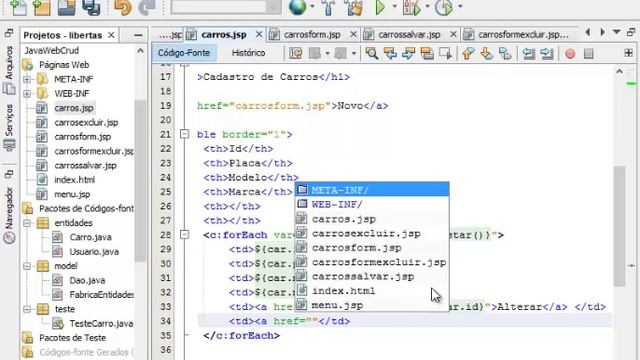The width and height of the screenshot is (640, 360).
Task: Open the browser globe dropdown arrow
Action: point(312,6)
